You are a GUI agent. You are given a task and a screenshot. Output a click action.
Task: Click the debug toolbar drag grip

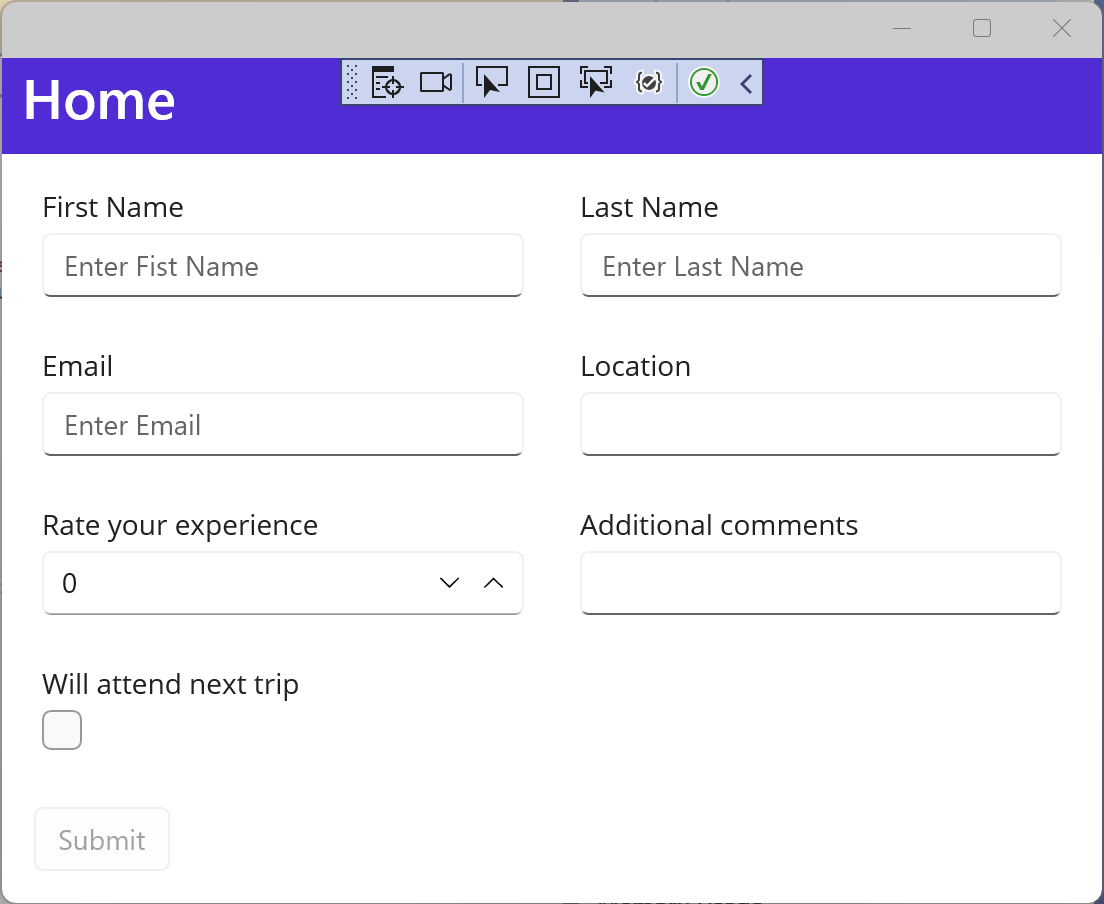(353, 82)
